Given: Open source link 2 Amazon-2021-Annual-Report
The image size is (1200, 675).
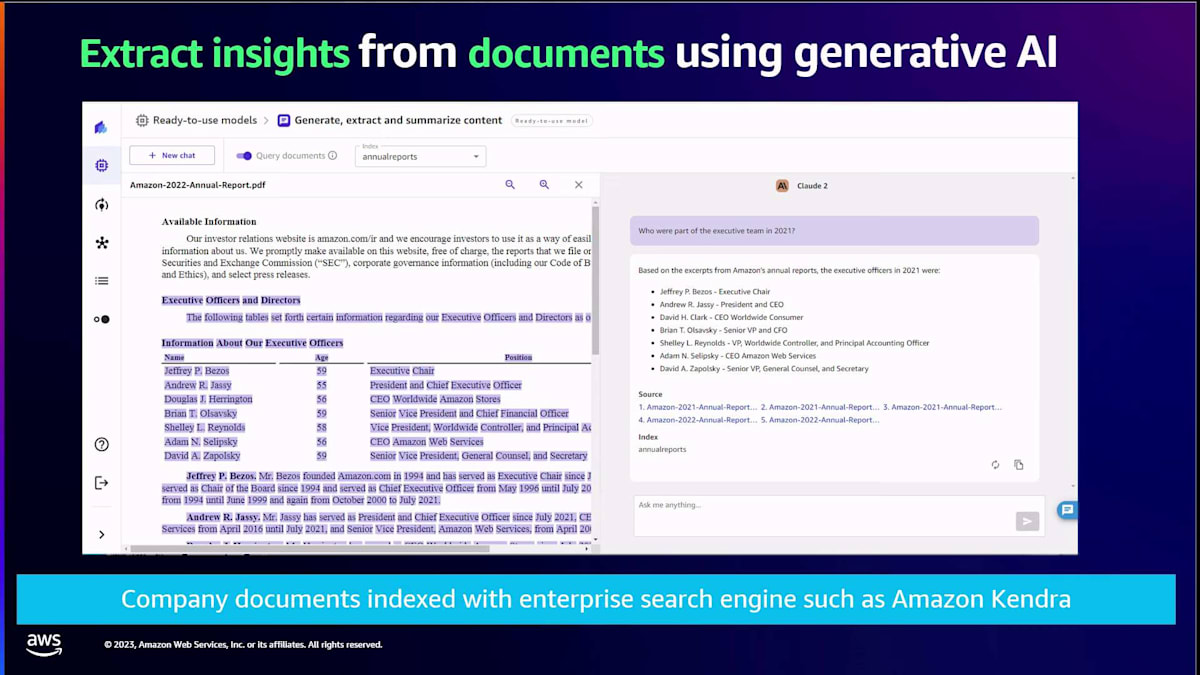Looking at the screenshot, I should click(x=820, y=407).
